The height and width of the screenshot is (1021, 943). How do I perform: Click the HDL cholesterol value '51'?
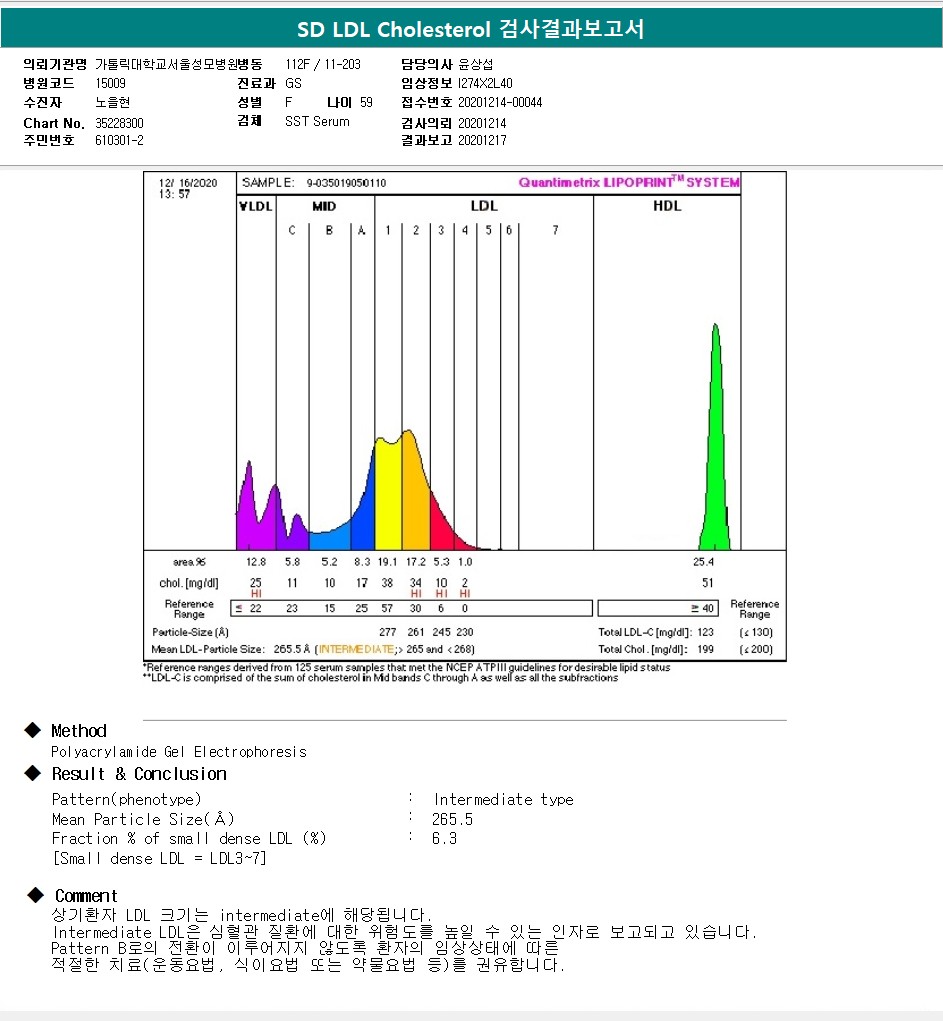pyautogui.click(x=708, y=583)
